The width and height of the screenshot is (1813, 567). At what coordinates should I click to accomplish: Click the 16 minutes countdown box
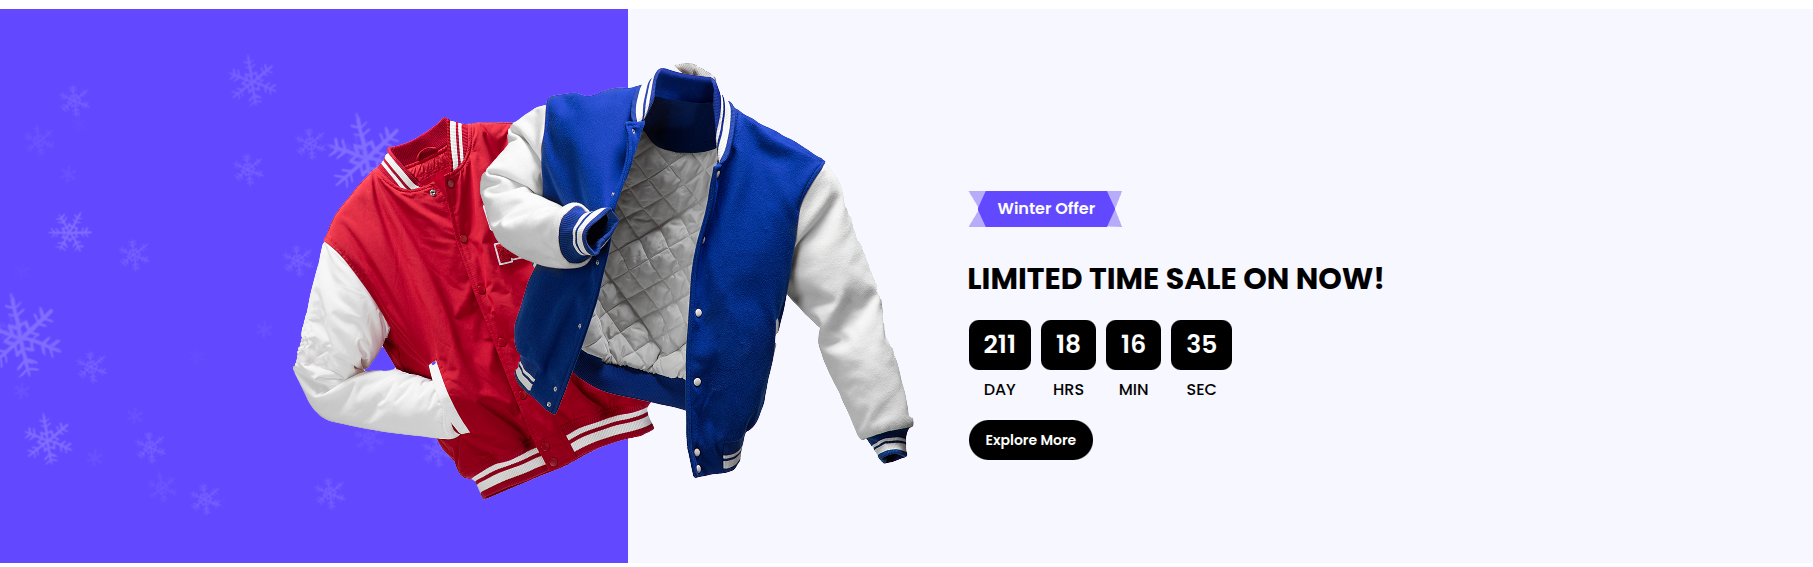1133,345
